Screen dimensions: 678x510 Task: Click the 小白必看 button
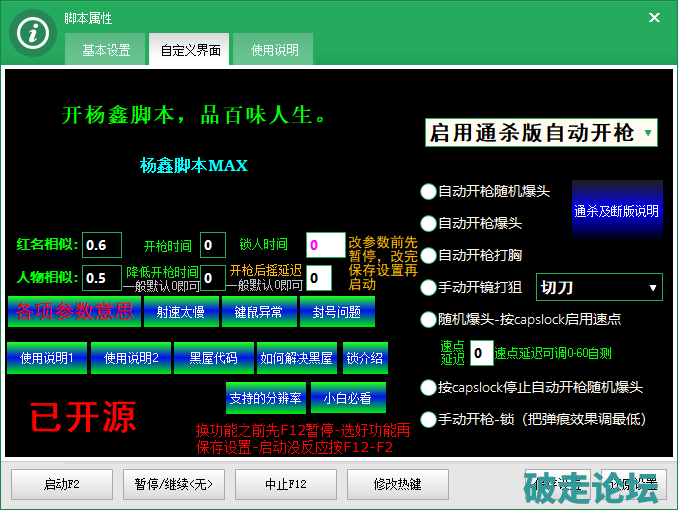coord(348,398)
